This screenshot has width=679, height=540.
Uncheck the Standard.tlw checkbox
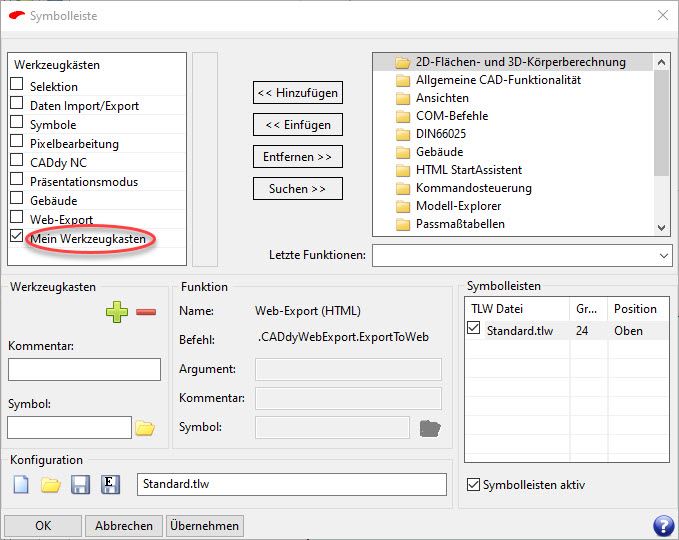click(474, 328)
